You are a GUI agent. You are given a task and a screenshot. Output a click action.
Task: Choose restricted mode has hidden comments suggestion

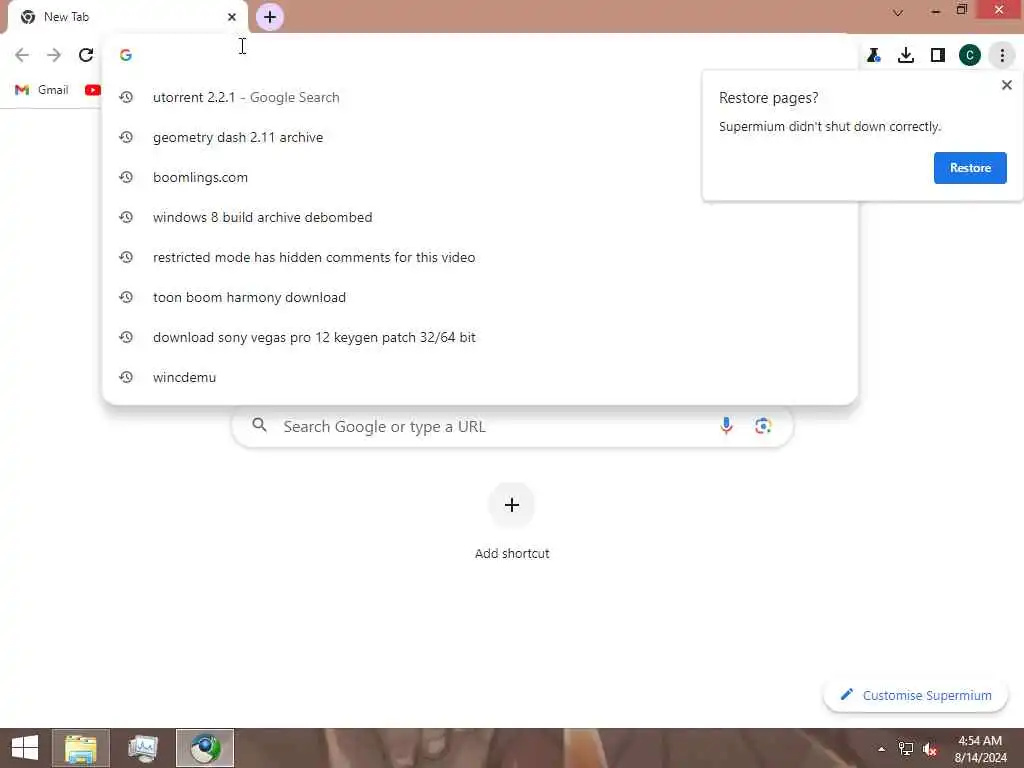coord(480,257)
